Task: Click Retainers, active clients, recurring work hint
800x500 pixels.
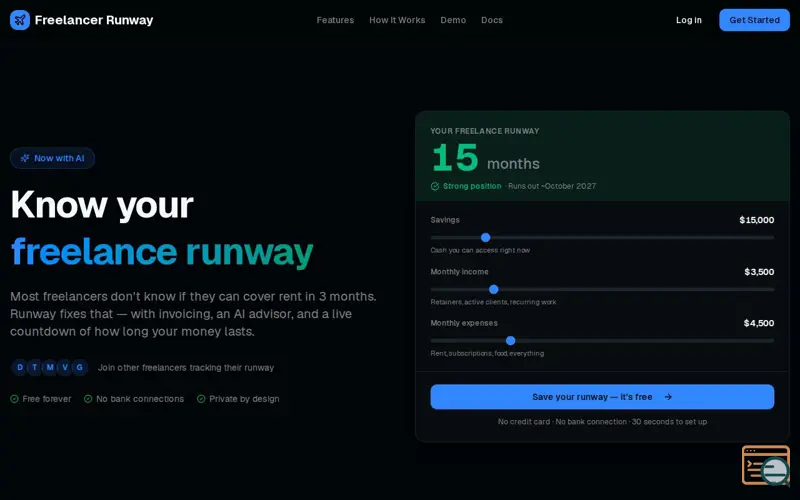Action: (x=493, y=302)
